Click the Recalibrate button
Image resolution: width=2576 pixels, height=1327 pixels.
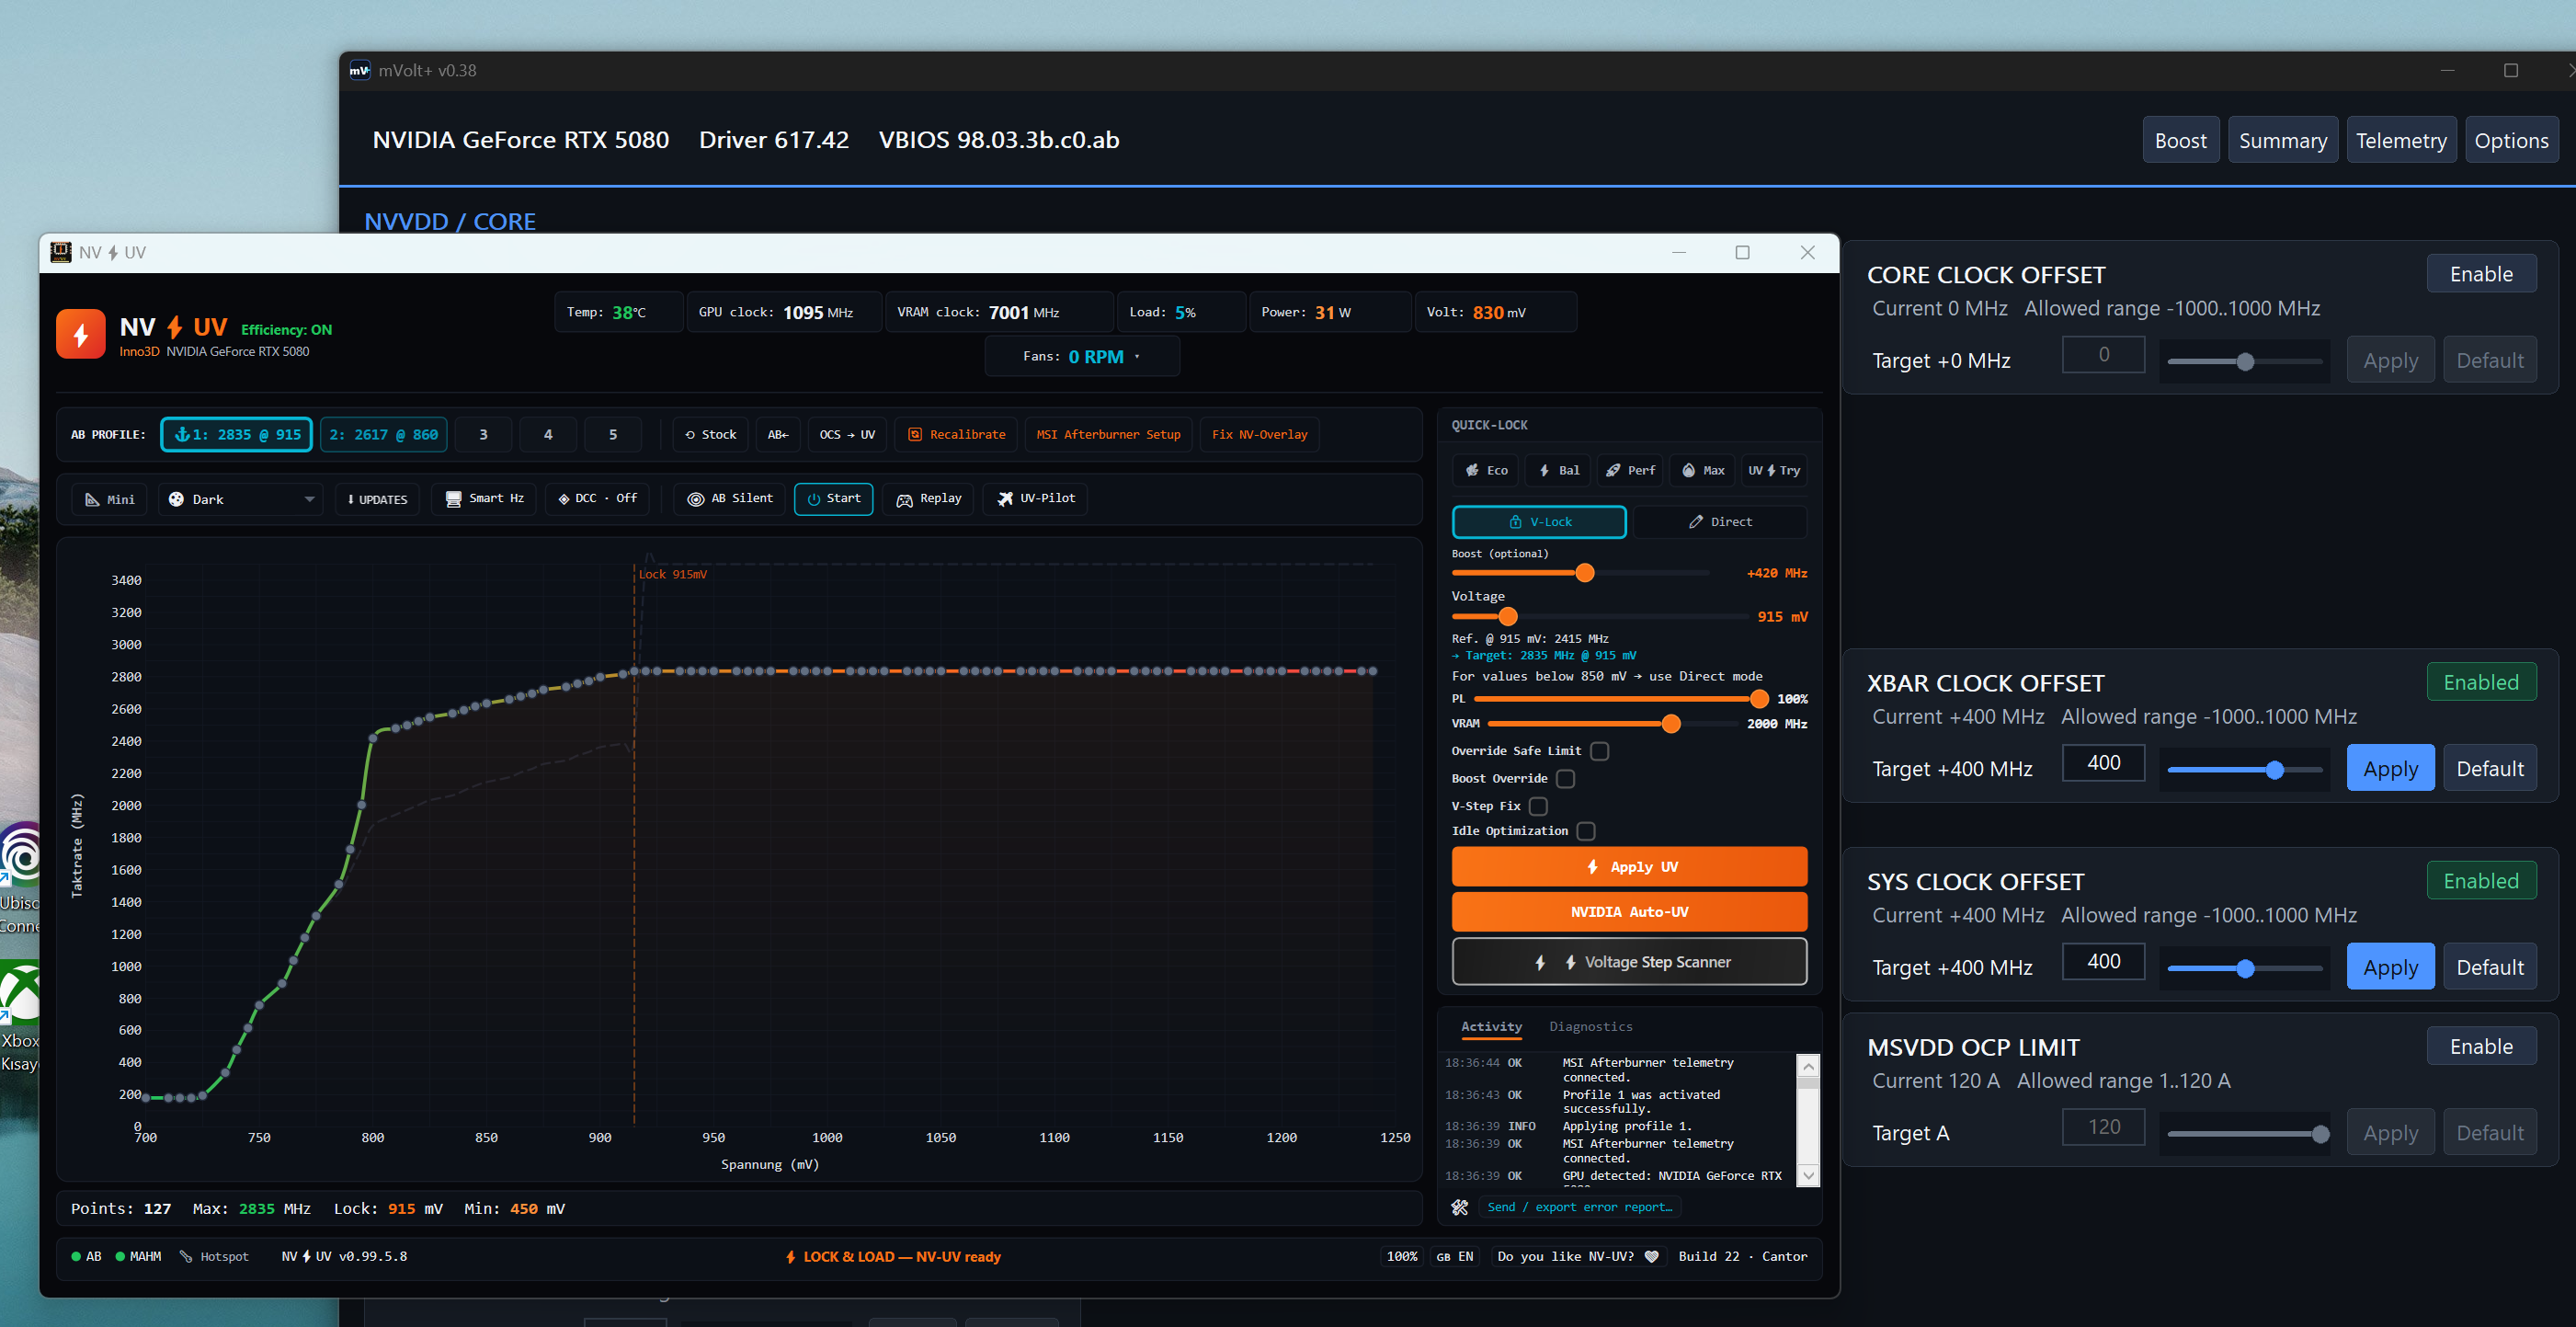point(957,434)
